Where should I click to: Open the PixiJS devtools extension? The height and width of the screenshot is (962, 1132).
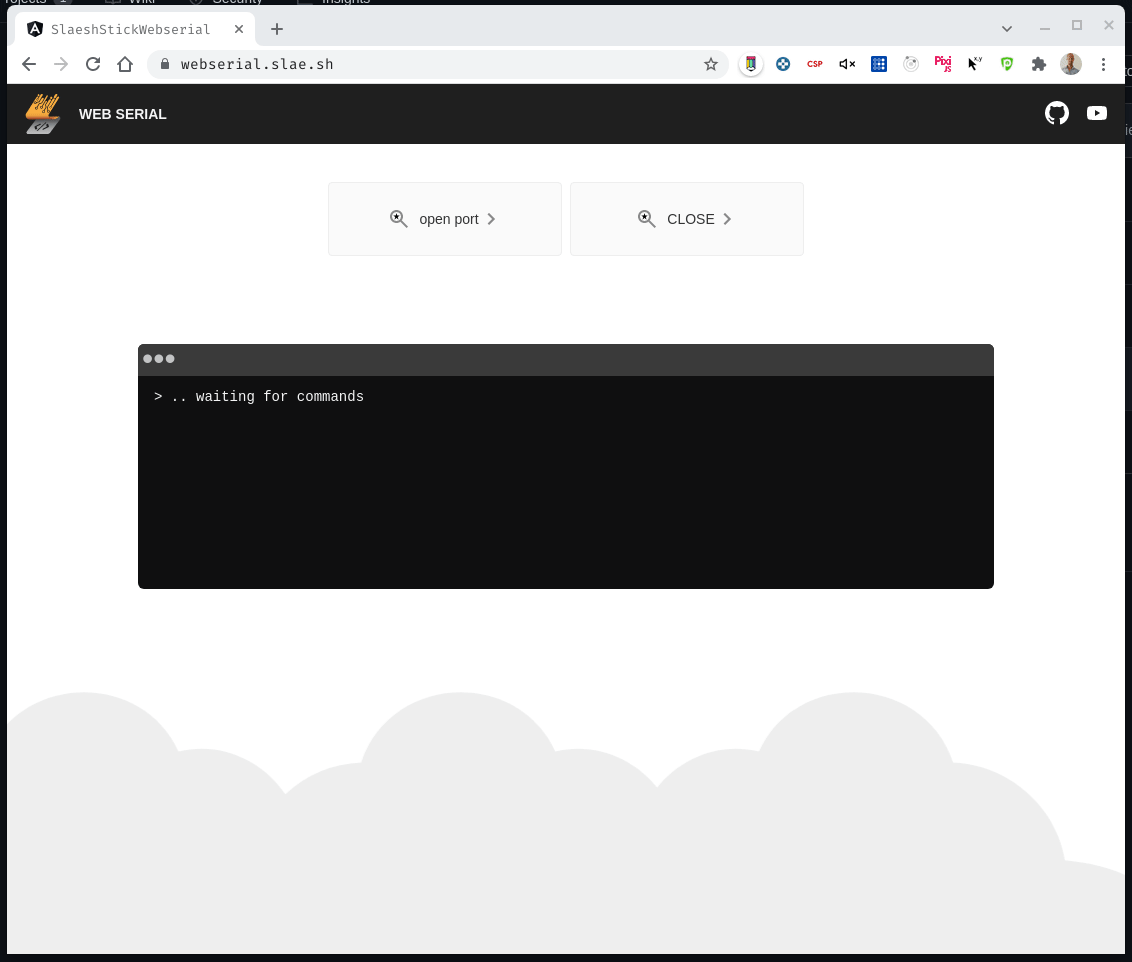tap(943, 64)
